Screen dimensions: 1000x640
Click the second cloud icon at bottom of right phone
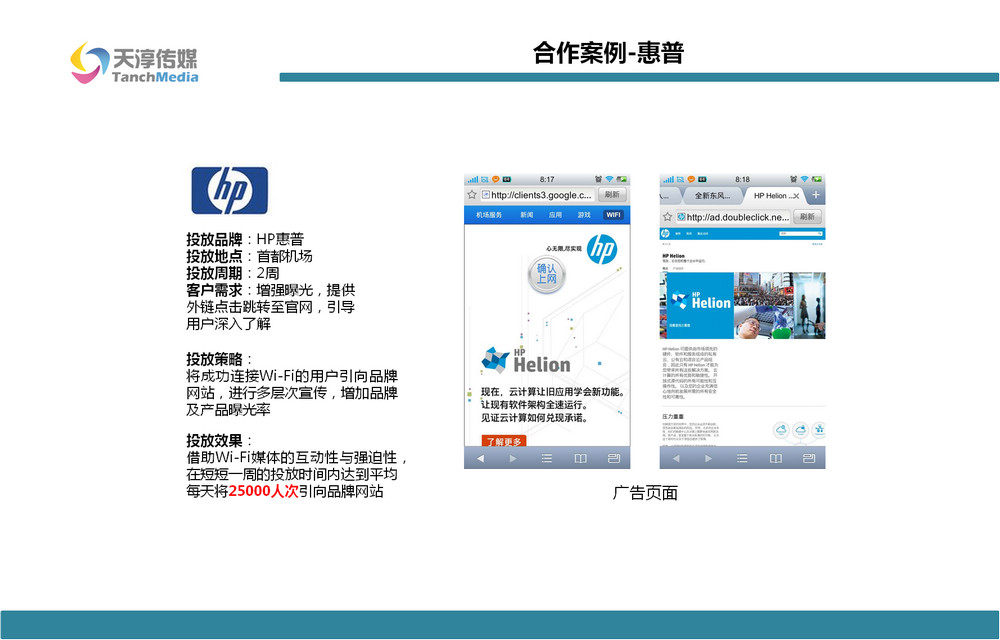click(x=800, y=430)
